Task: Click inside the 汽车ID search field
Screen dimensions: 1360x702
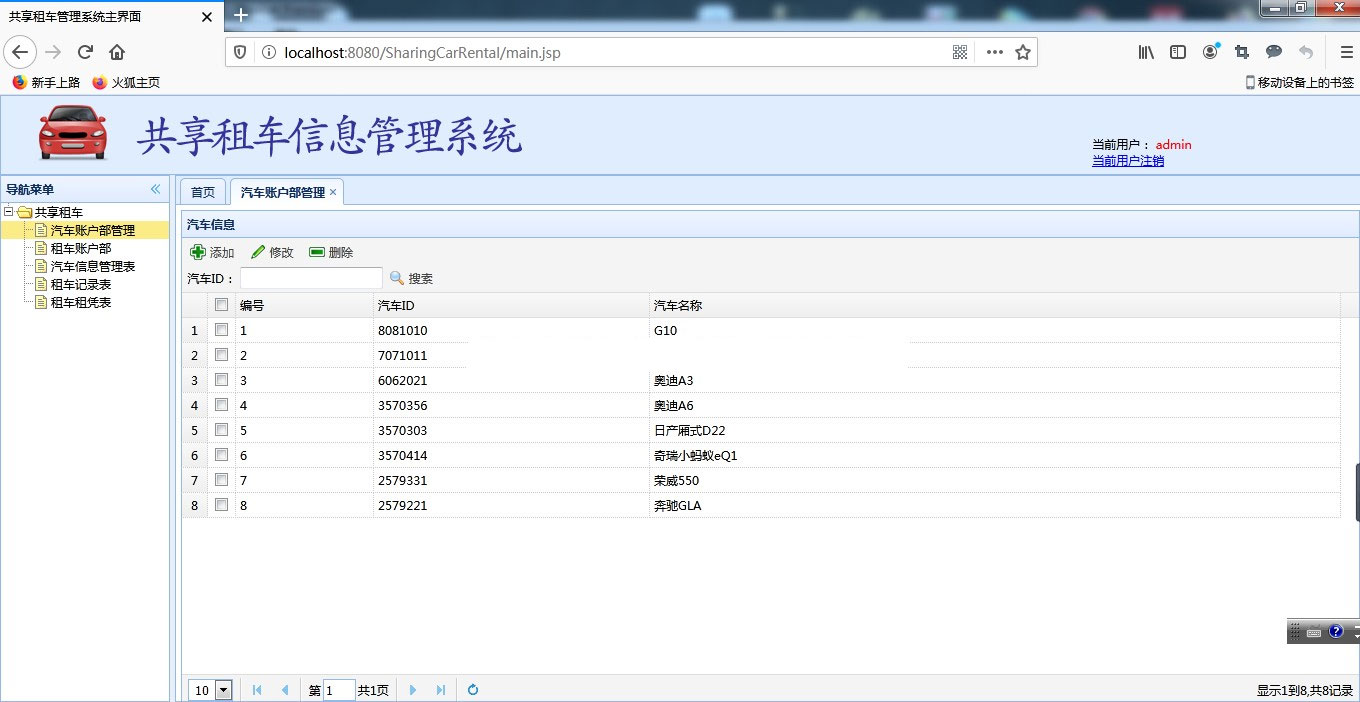Action: pyautogui.click(x=310, y=278)
